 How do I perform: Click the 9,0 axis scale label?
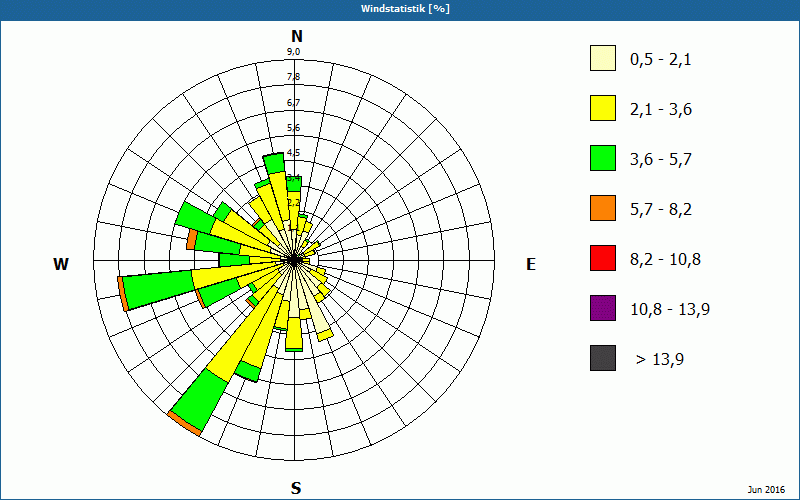click(x=293, y=52)
